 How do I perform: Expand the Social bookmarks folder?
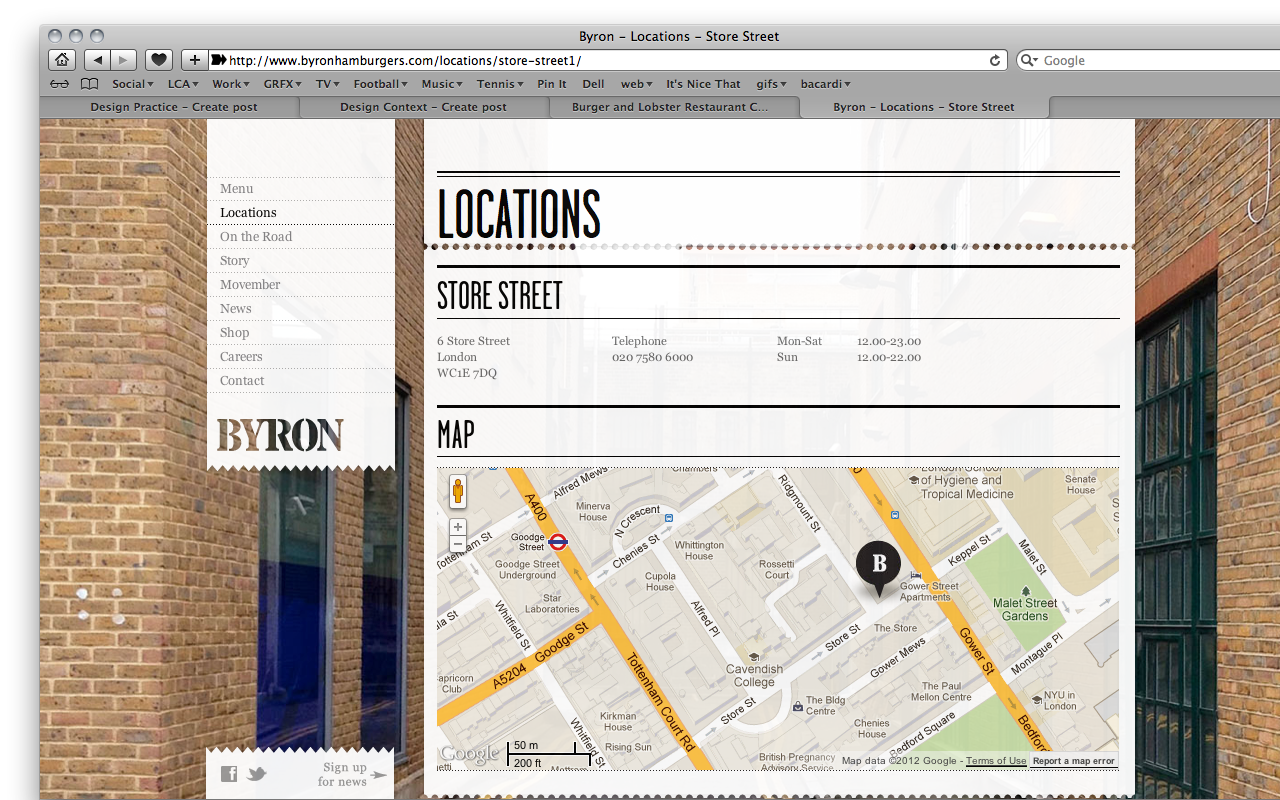[132, 84]
